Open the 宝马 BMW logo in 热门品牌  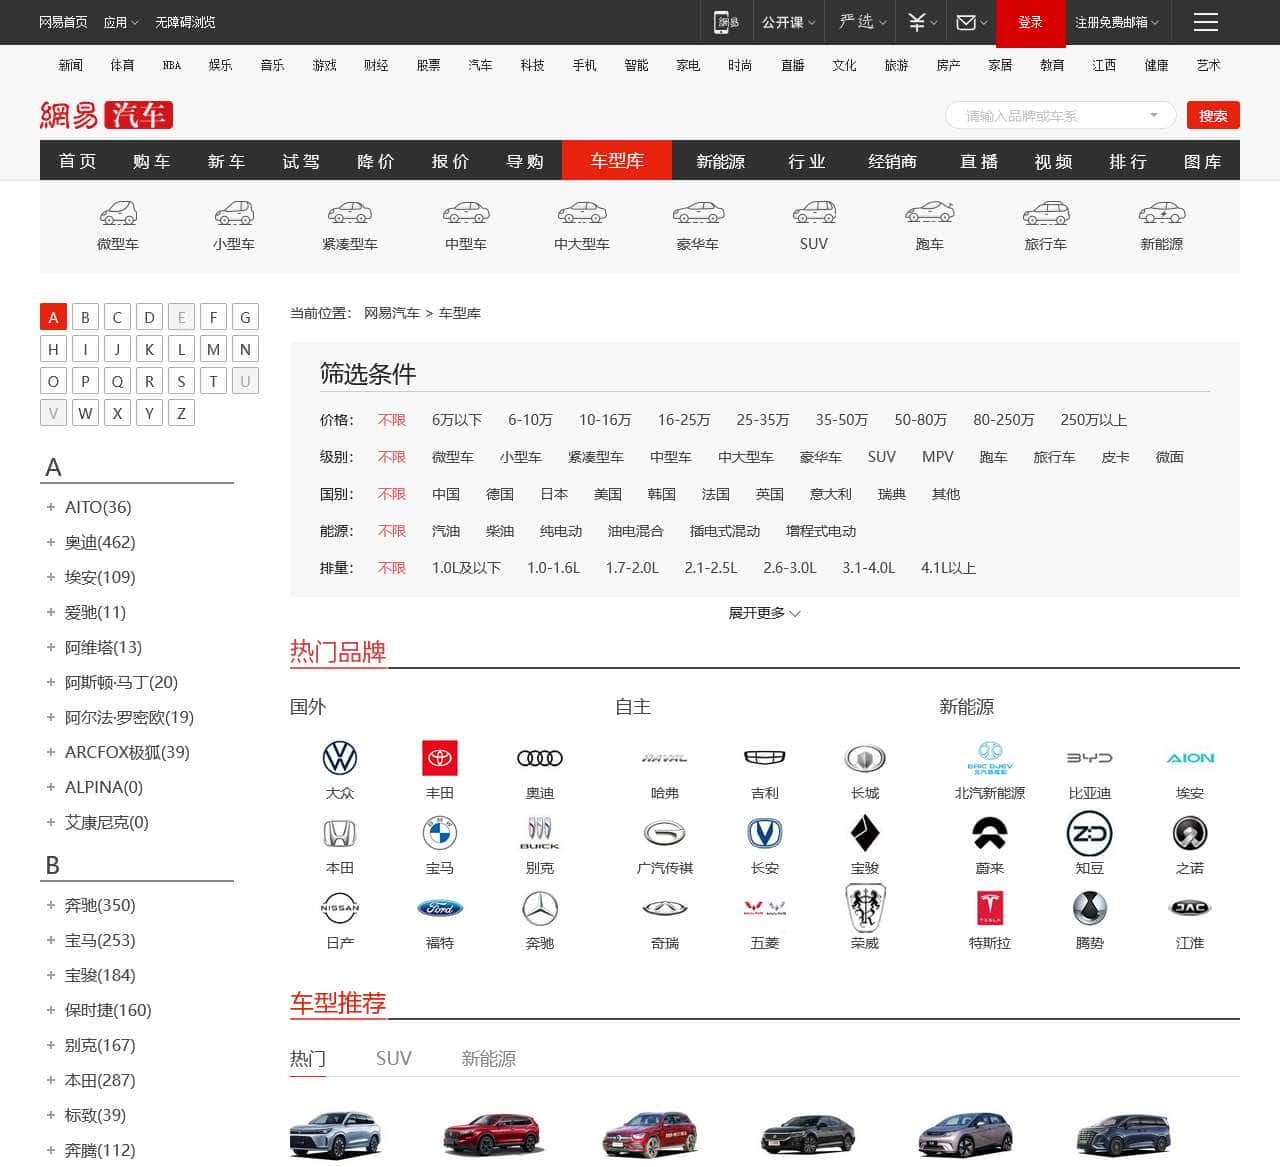coord(440,833)
